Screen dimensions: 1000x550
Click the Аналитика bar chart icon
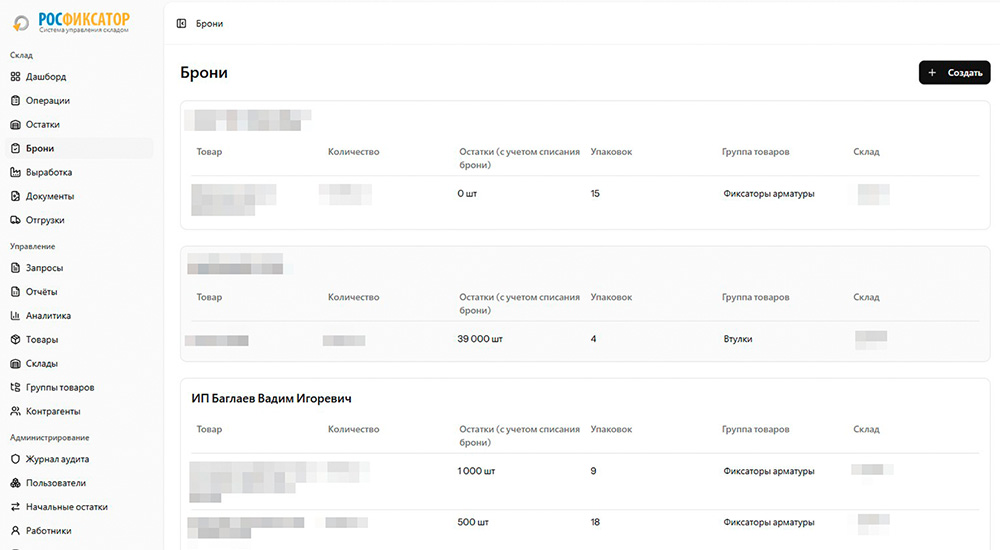pyautogui.click(x=15, y=316)
